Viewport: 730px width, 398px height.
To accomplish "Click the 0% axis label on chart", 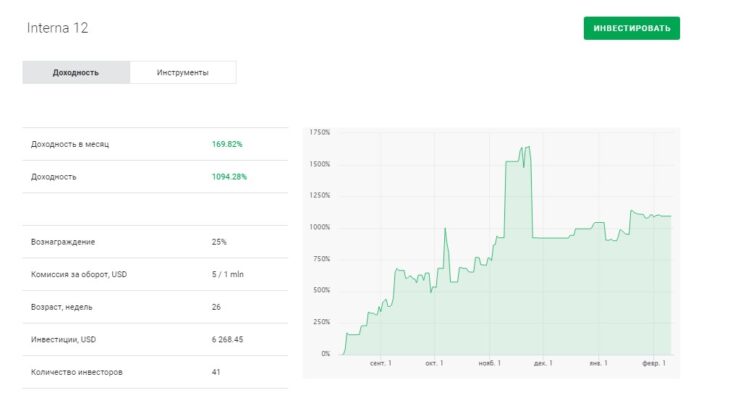I will pyautogui.click(x=325, y=353).
